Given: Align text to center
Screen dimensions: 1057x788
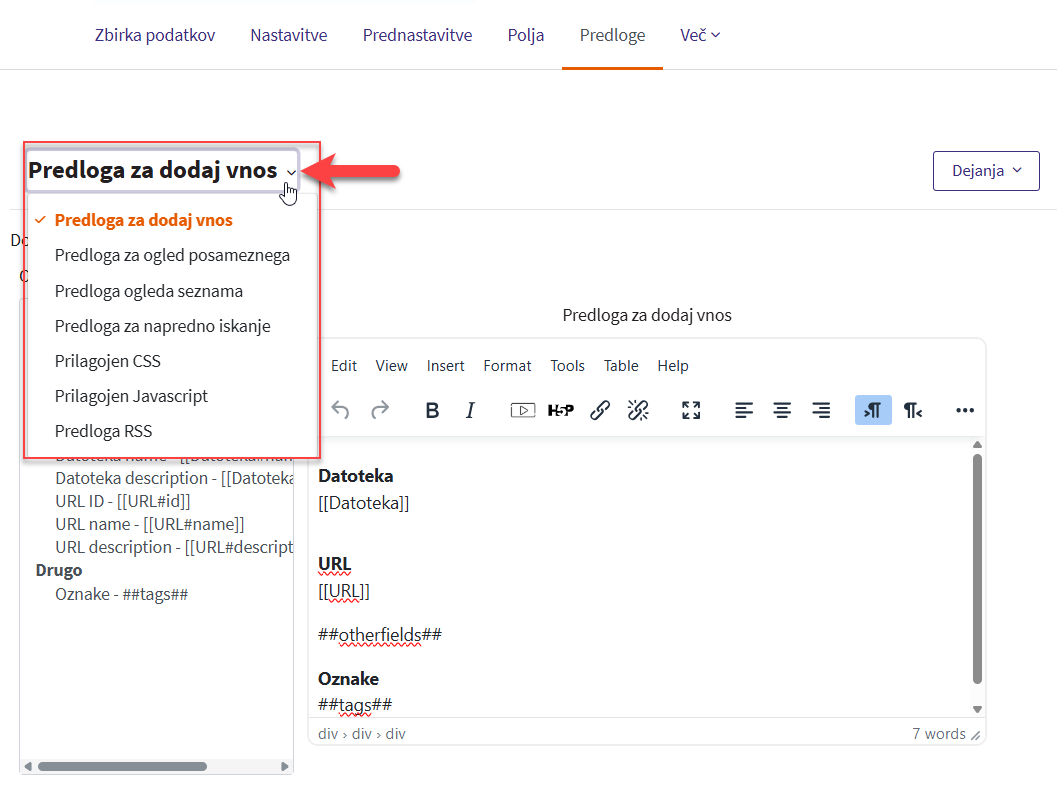Looking at the screenshot, I should [x=782, y=410].
